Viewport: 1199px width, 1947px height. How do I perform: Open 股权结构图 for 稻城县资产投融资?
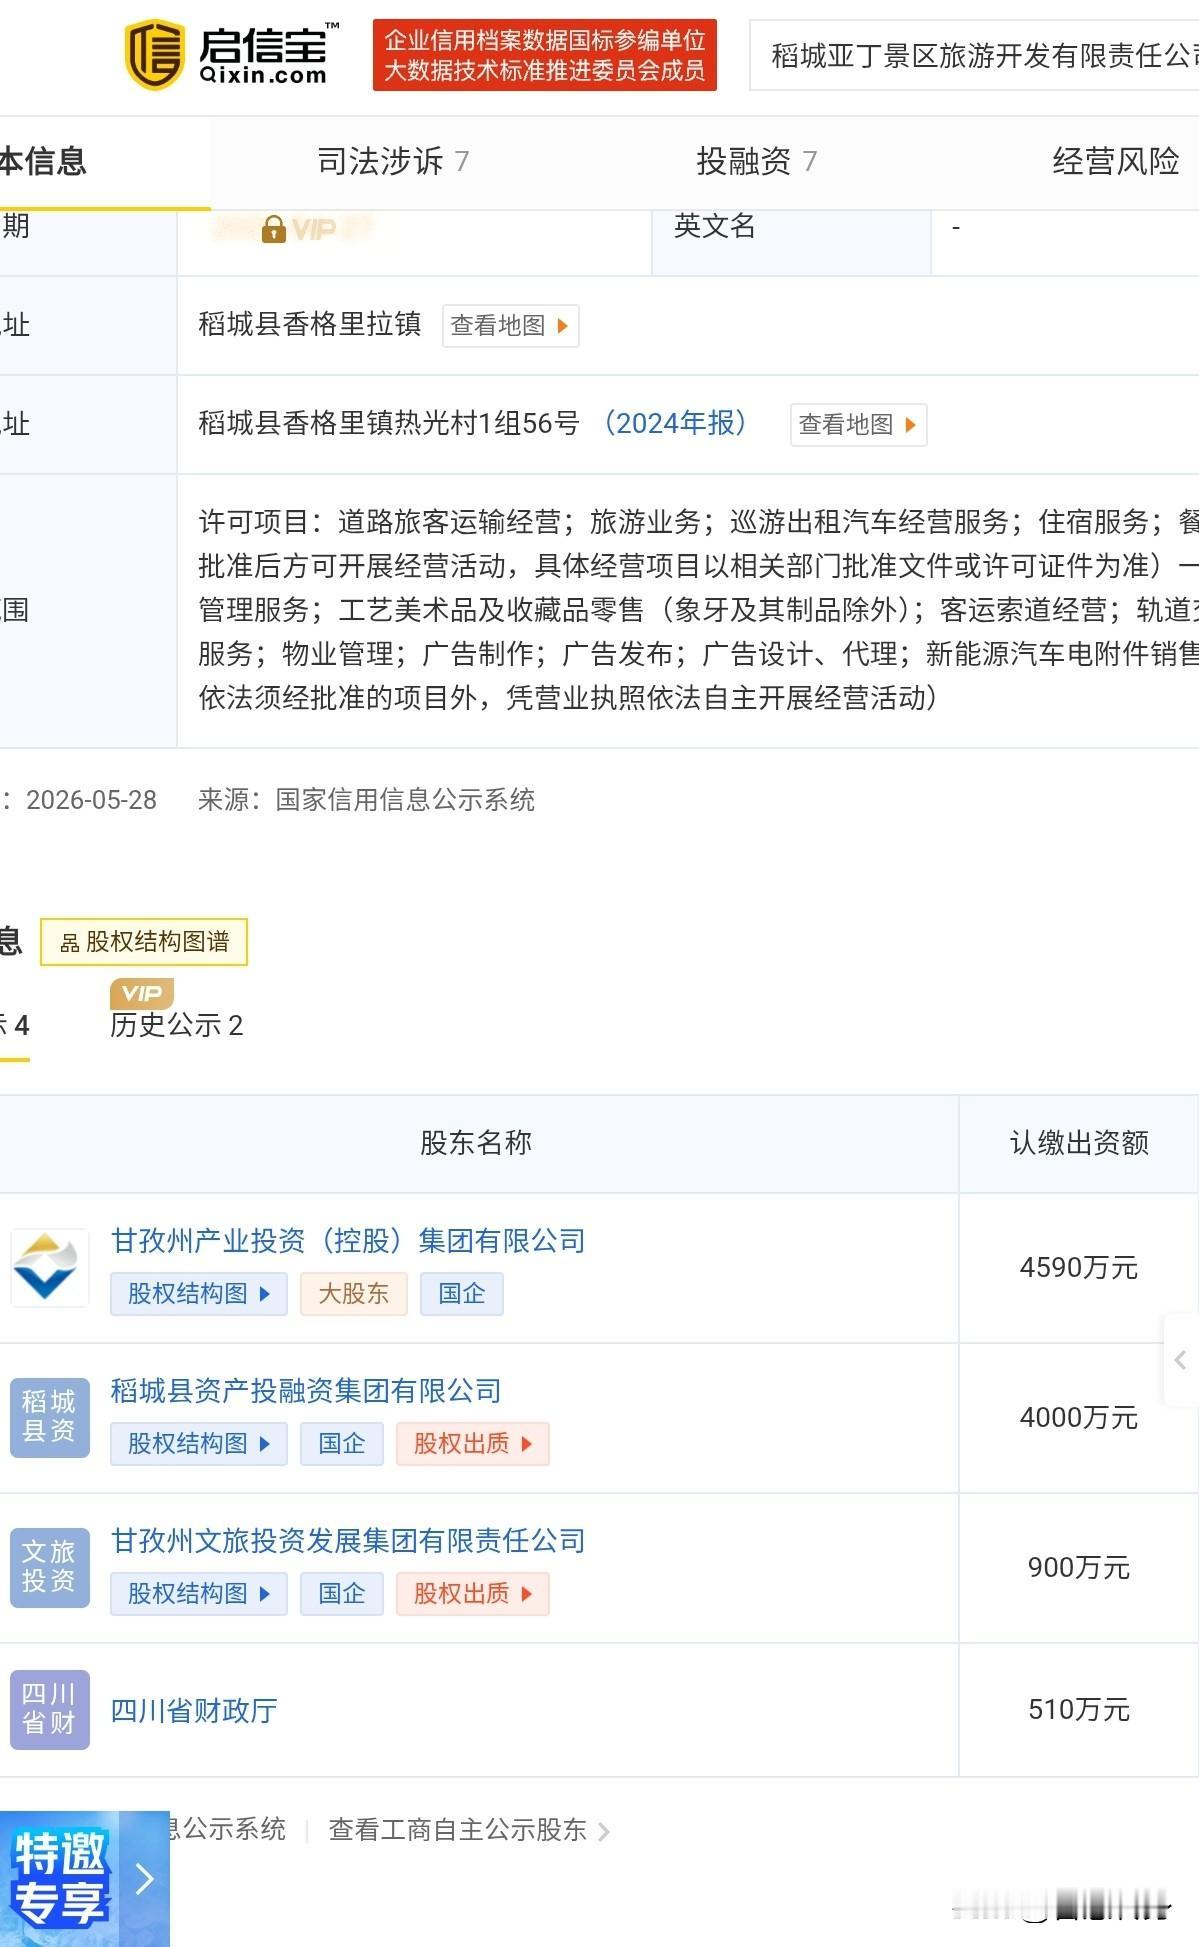(x=199, y=1443)
